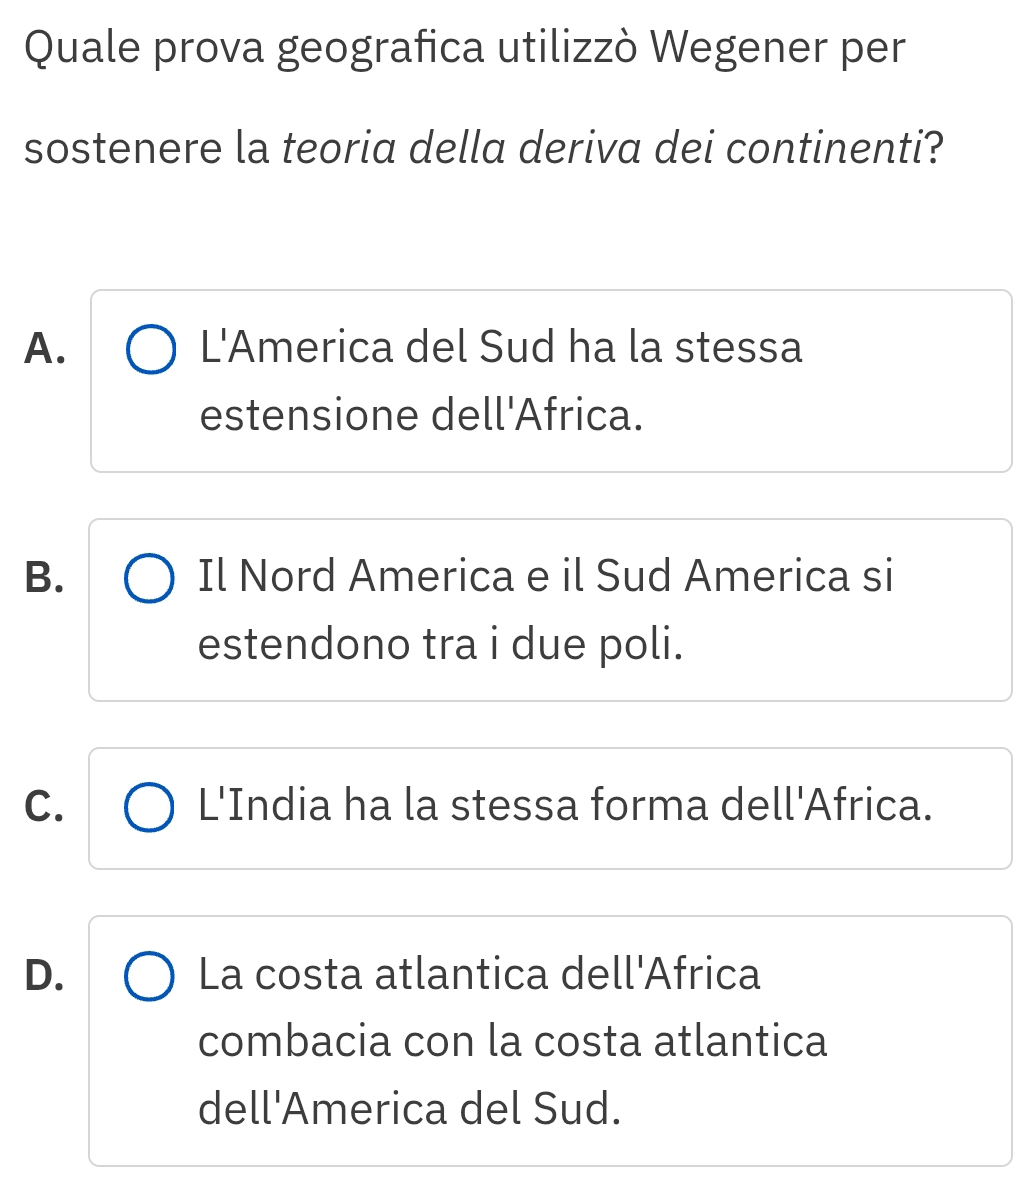Click the text "L'America del Sud ha la stessa"
The height and width of the screenshot is (1192, 1021).
(501, 349)
